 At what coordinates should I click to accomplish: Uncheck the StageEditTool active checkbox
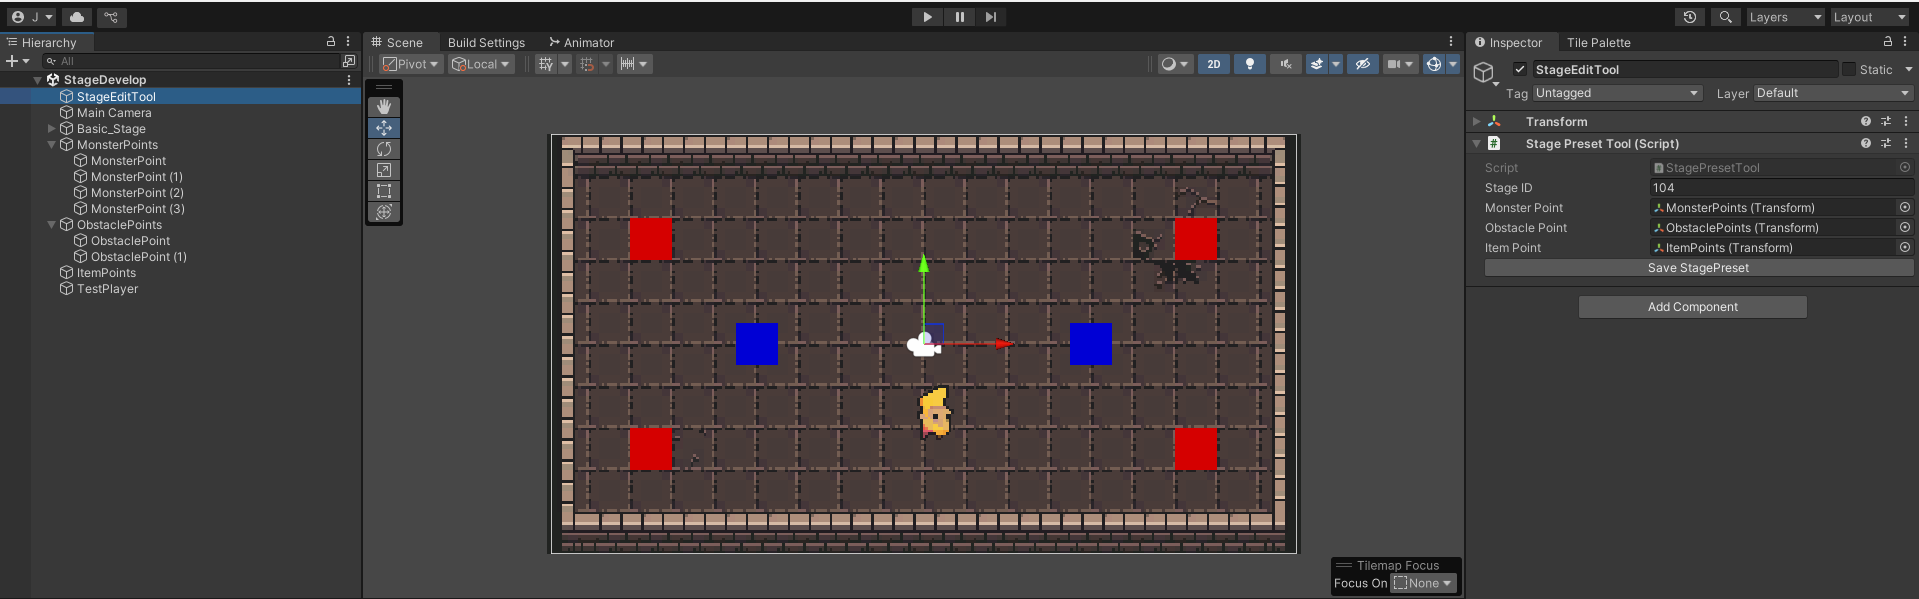coord(1520,70)
